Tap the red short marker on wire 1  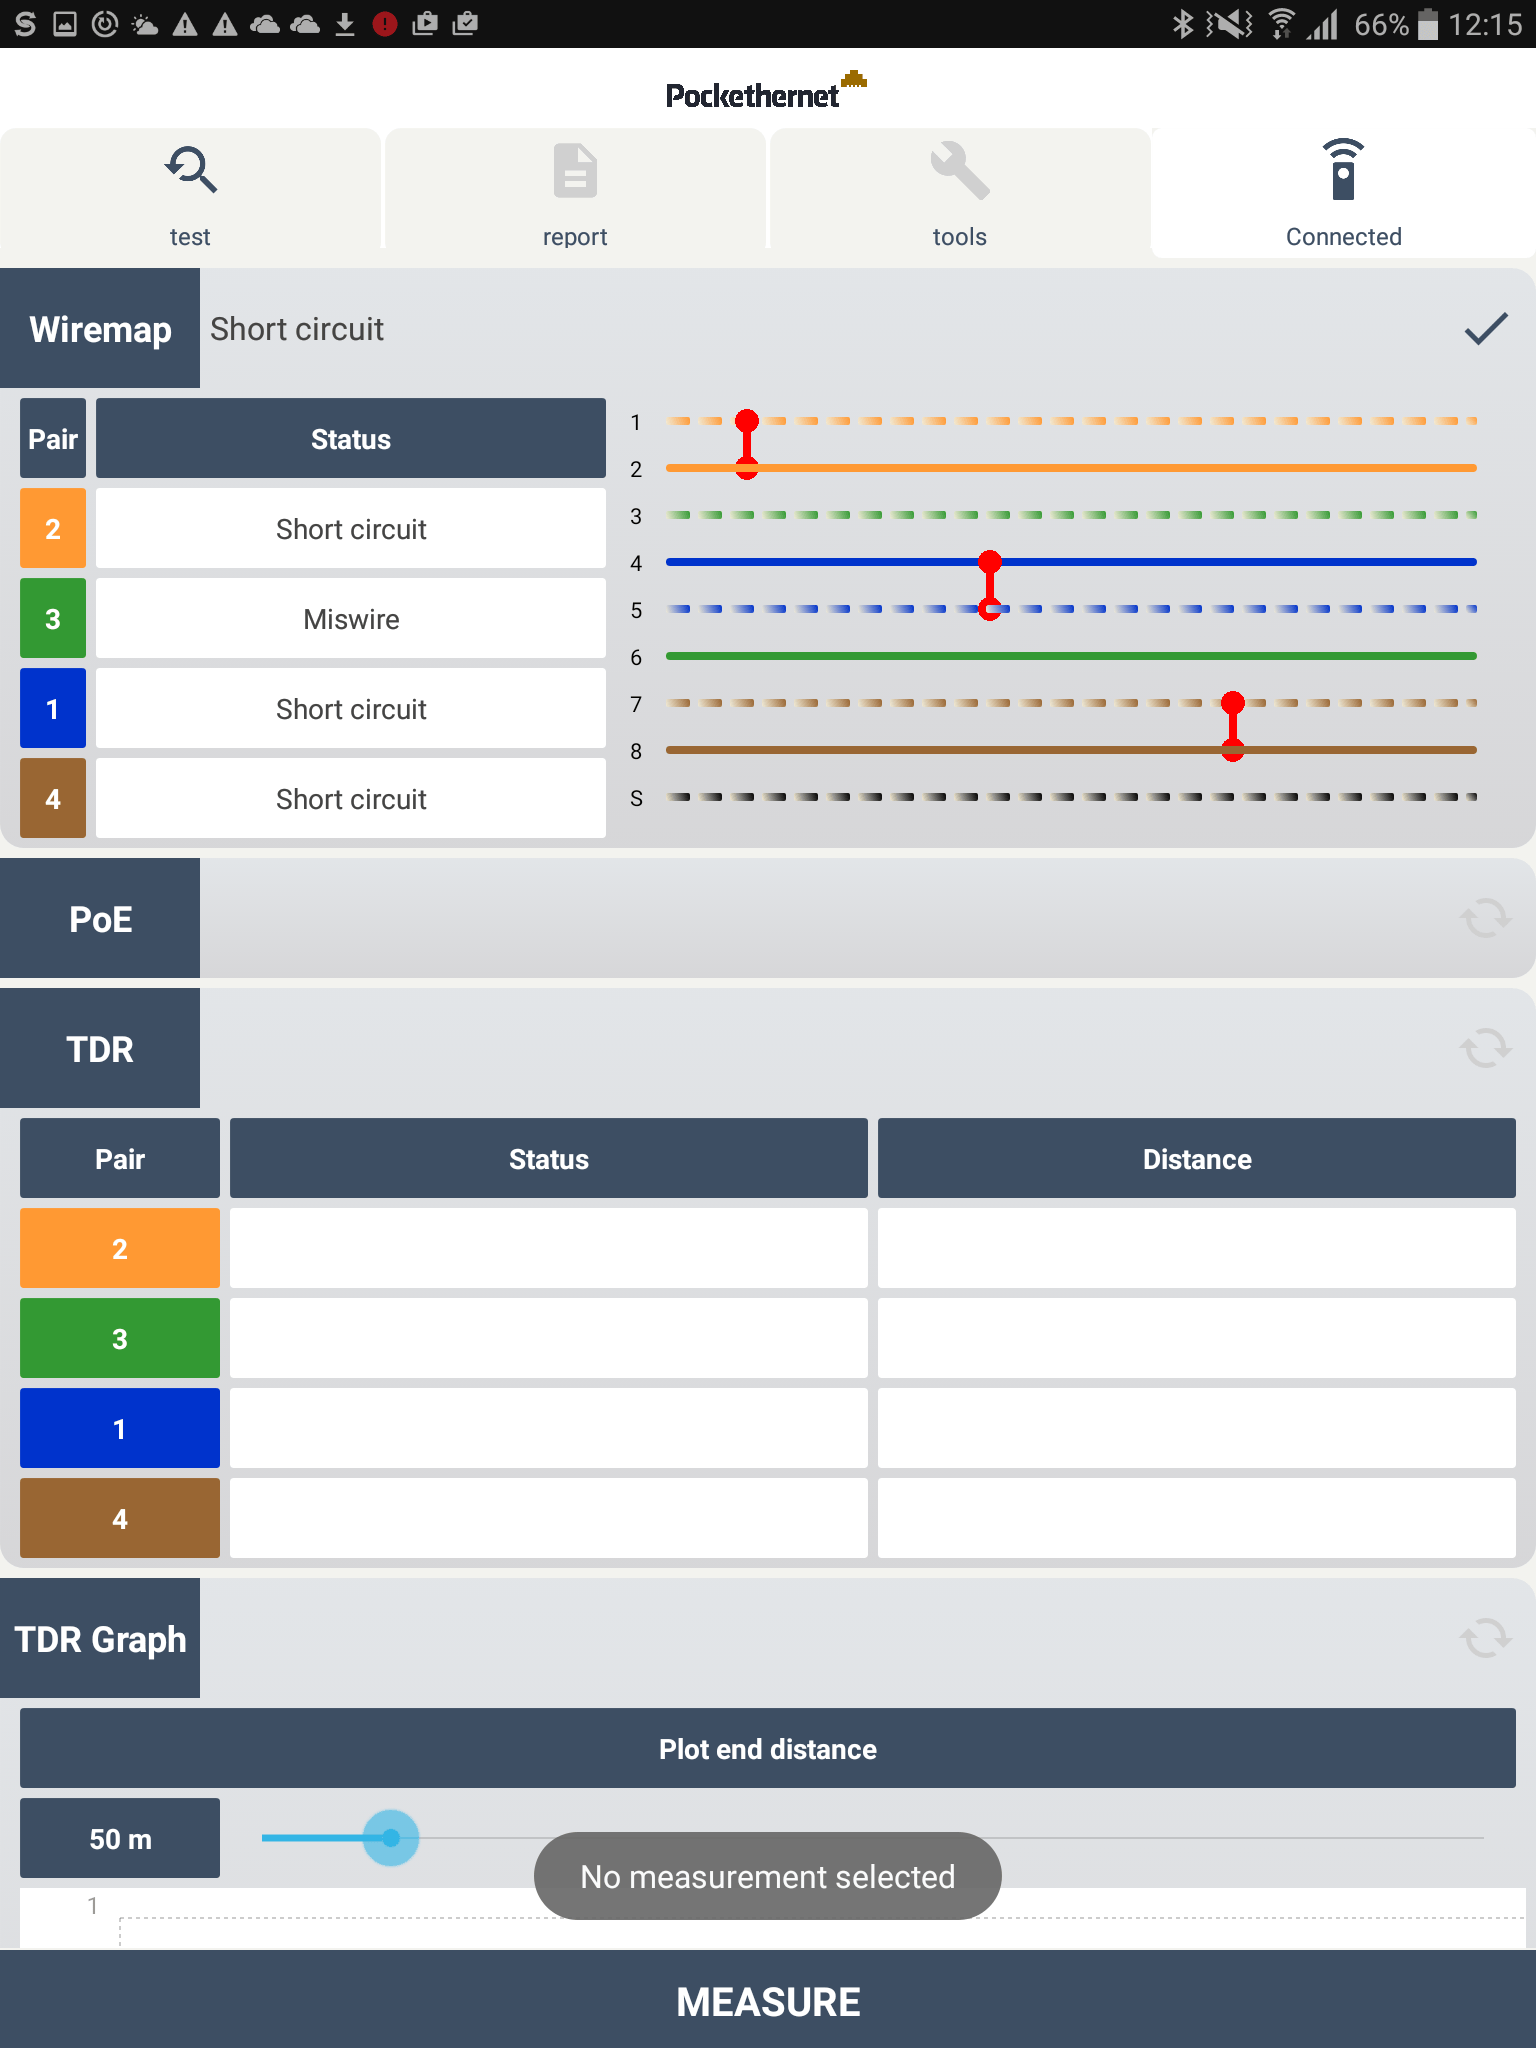click(747, 421)
